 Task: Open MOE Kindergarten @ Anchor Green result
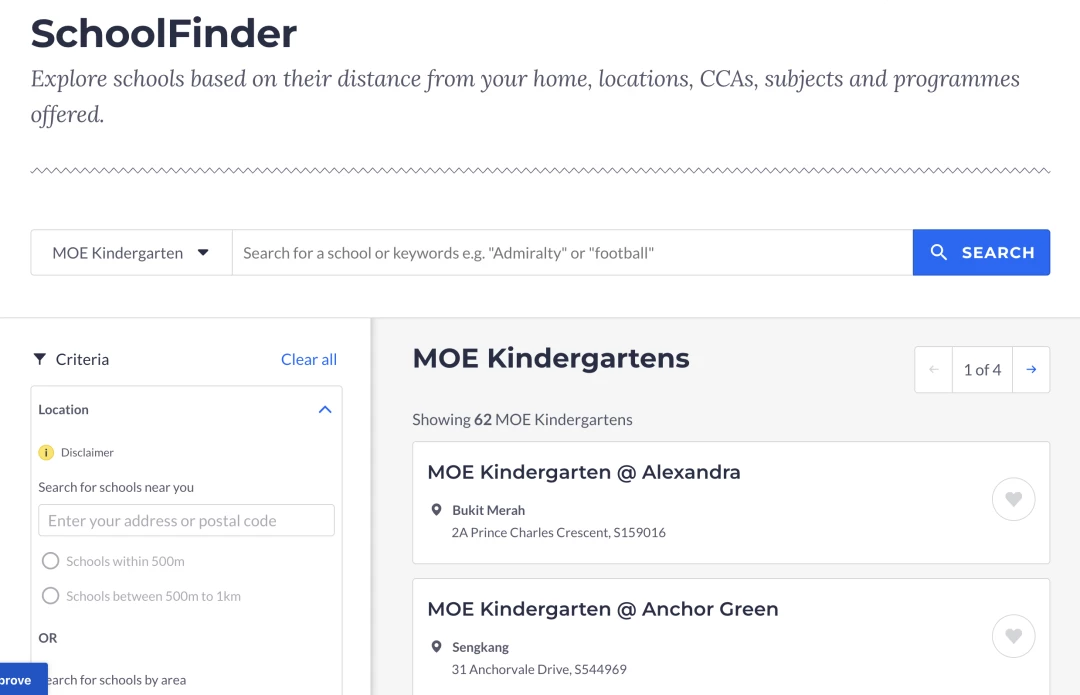(x=603, y=610)
